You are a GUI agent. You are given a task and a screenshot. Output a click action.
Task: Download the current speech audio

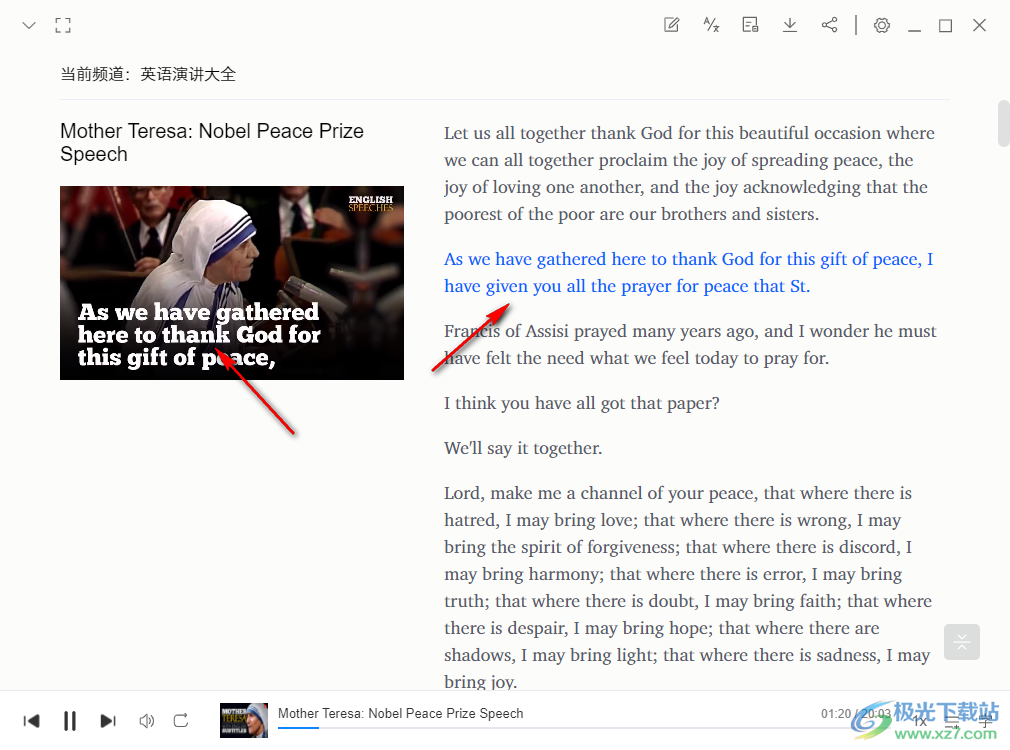click(790, 25)
